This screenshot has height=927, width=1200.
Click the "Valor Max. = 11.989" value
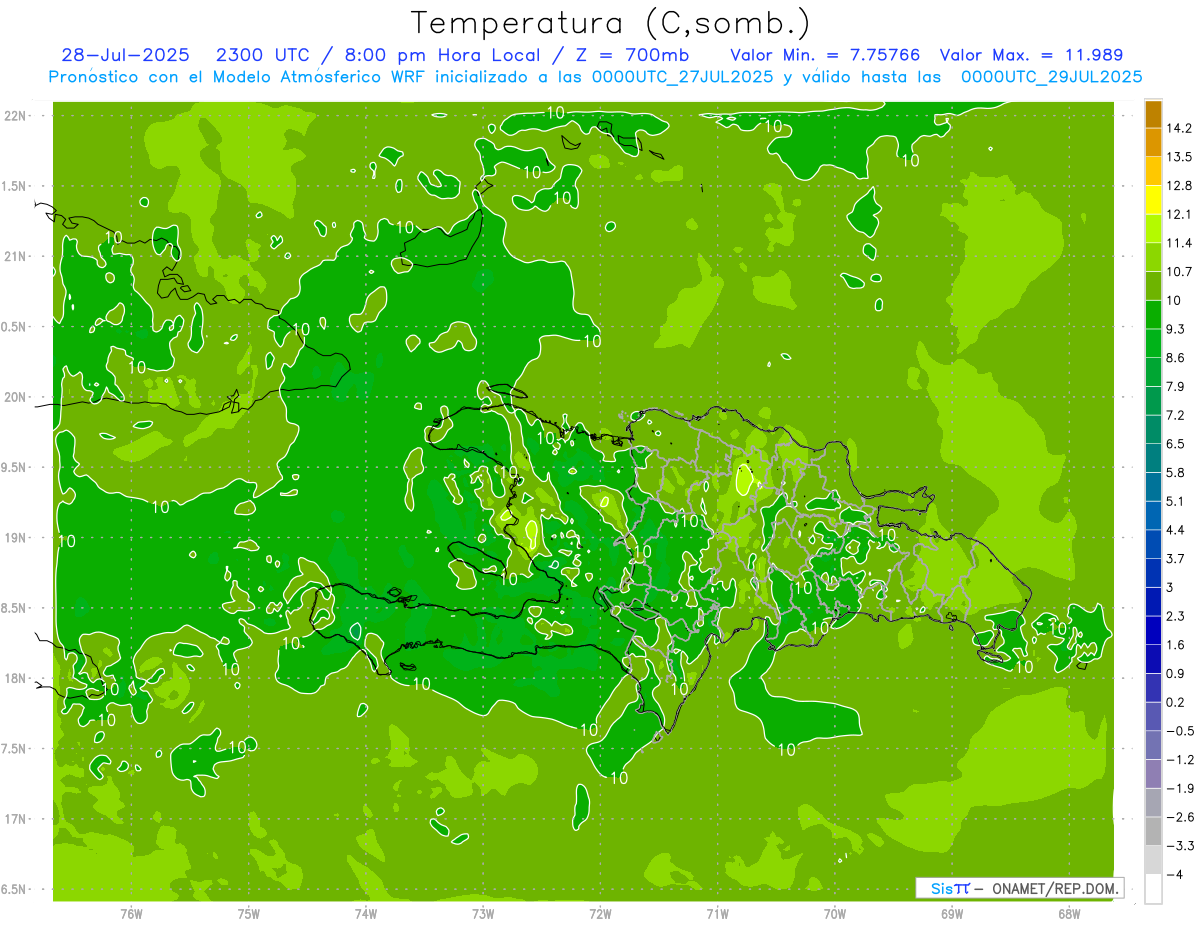(x=1031, y=55)
